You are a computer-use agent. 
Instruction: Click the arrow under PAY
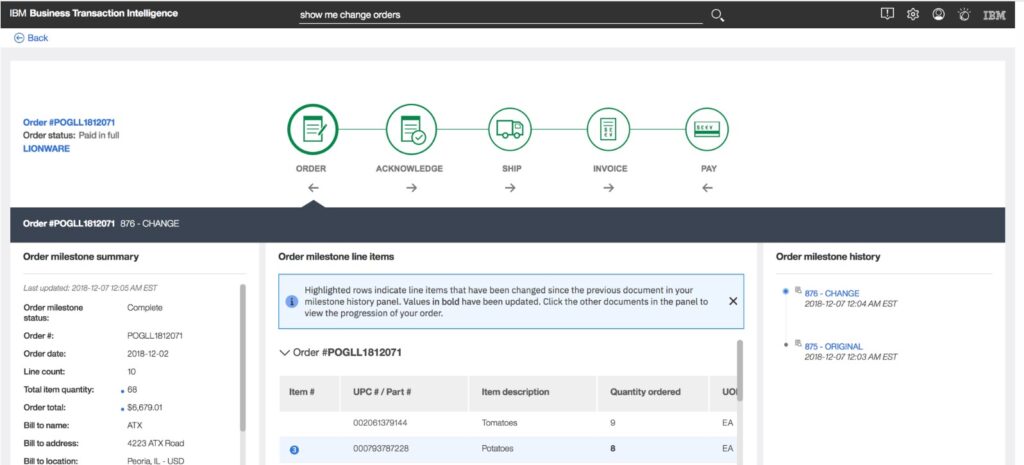point(707,187)
